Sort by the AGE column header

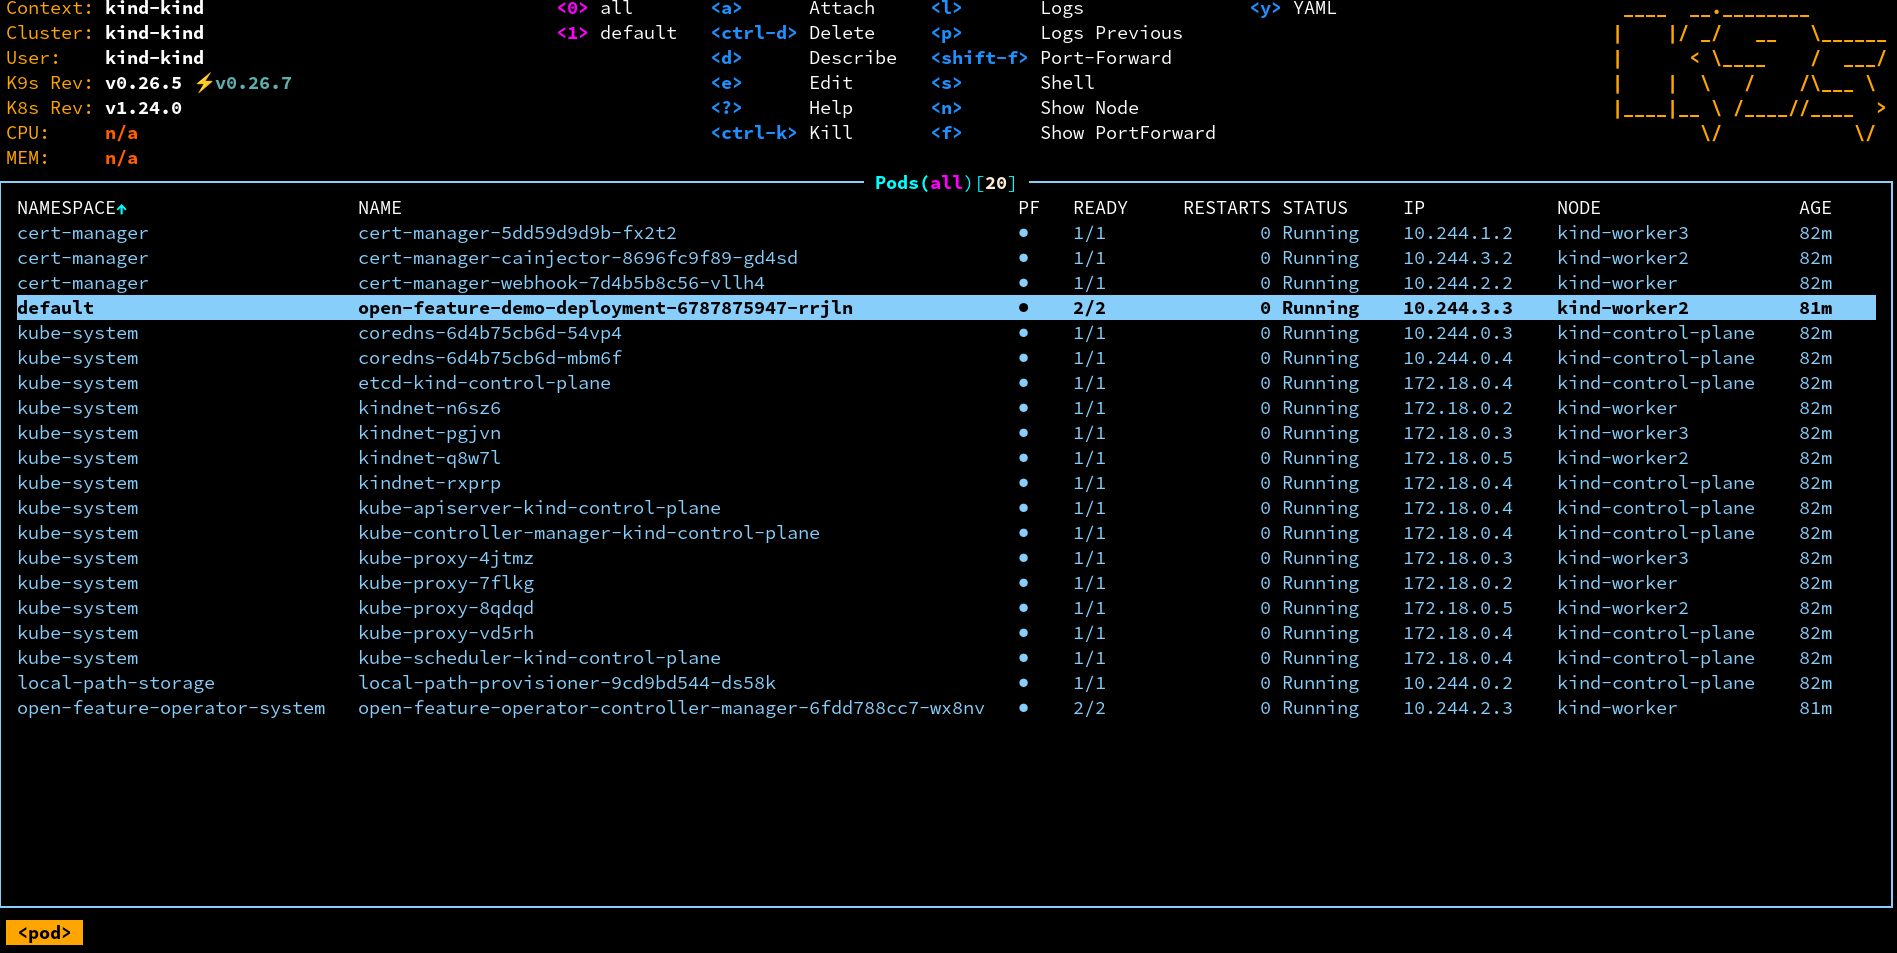(1814, 208)
